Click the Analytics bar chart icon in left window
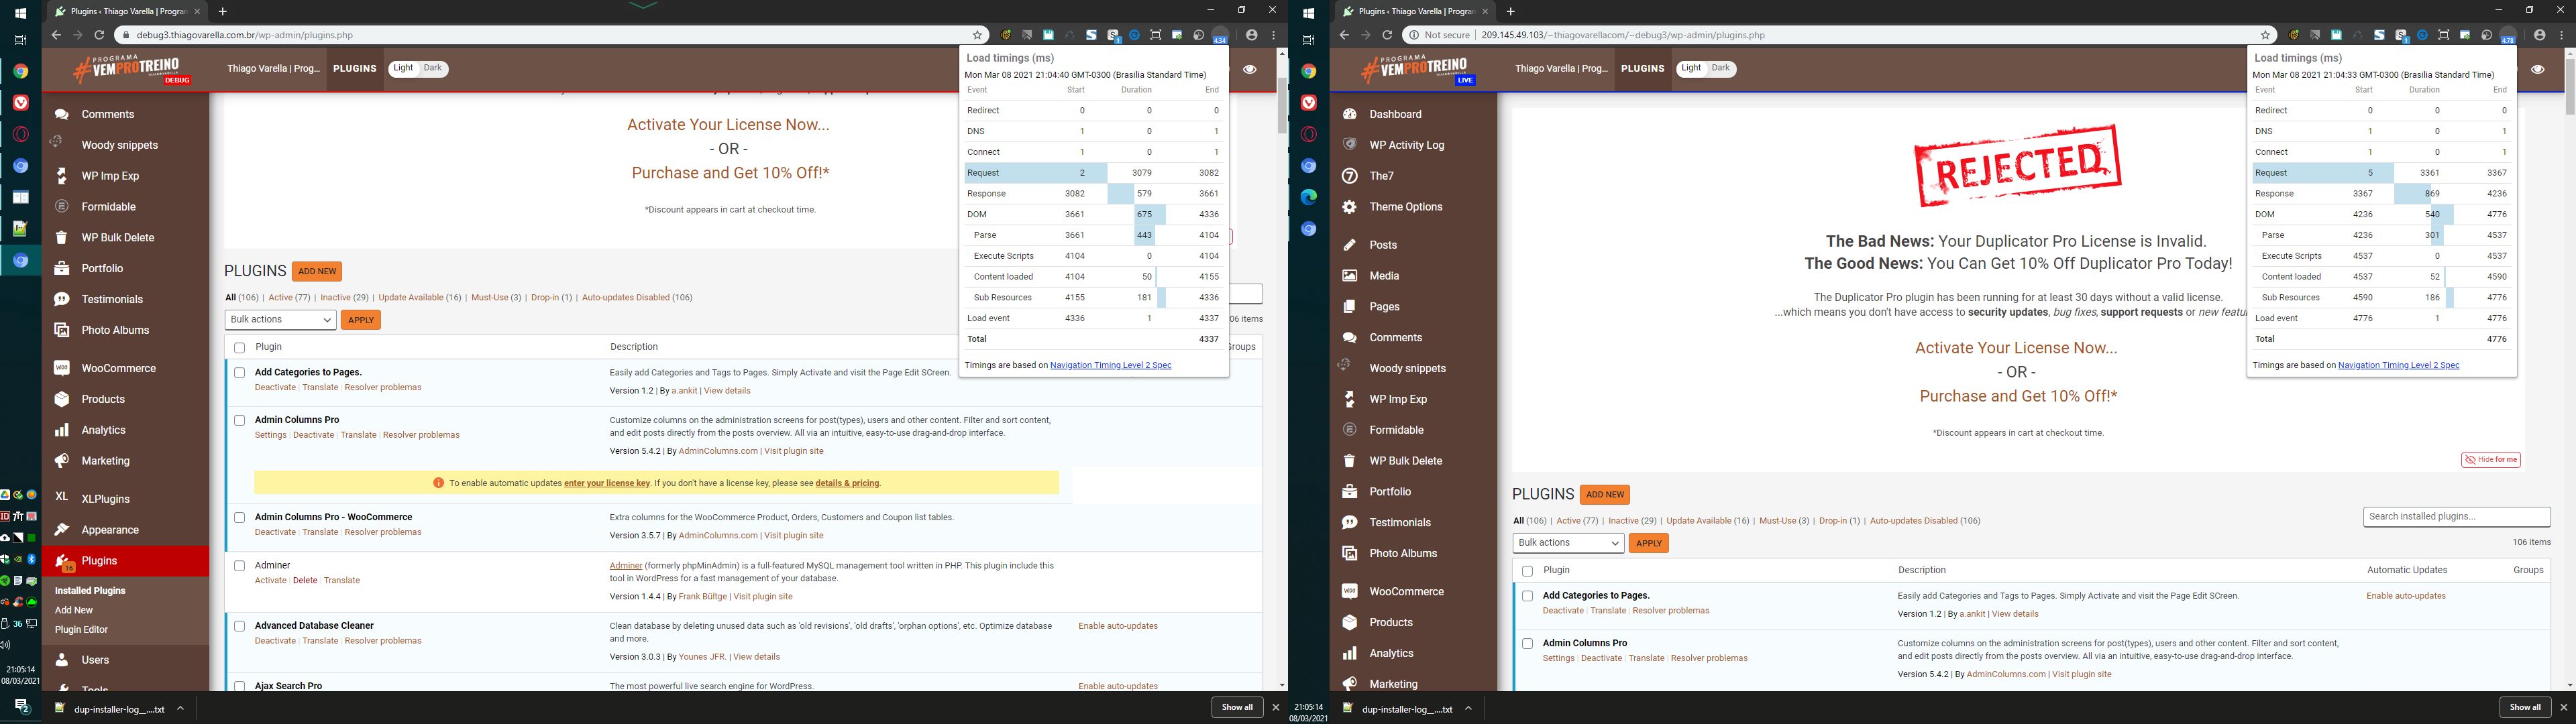The width and height of the screenshot is (2576, 724). point(62,430)
